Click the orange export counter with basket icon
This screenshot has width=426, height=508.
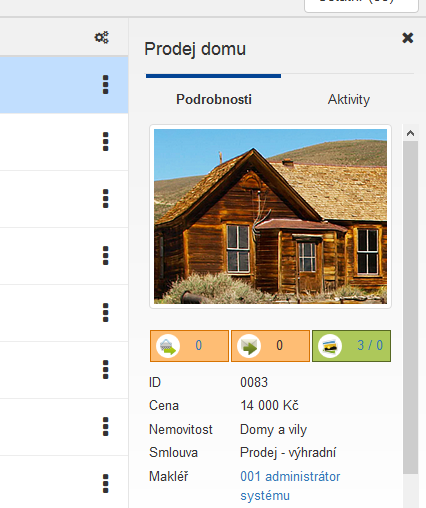pyautogui.click(x=189, y=346)
